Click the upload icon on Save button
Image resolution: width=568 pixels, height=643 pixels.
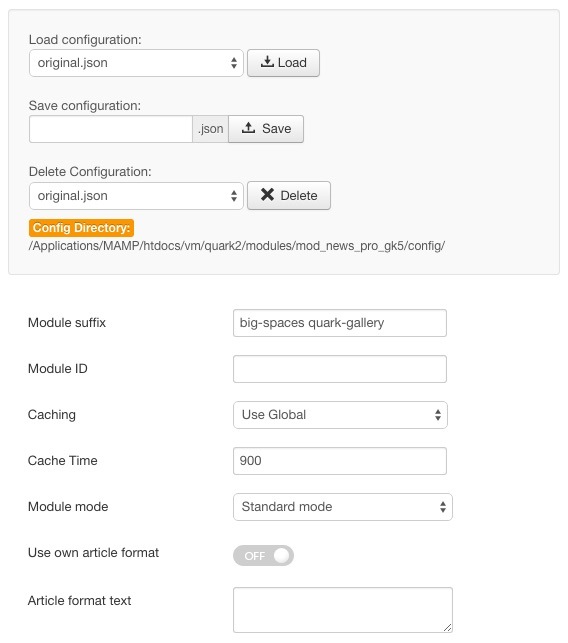[x=248, y=128]
